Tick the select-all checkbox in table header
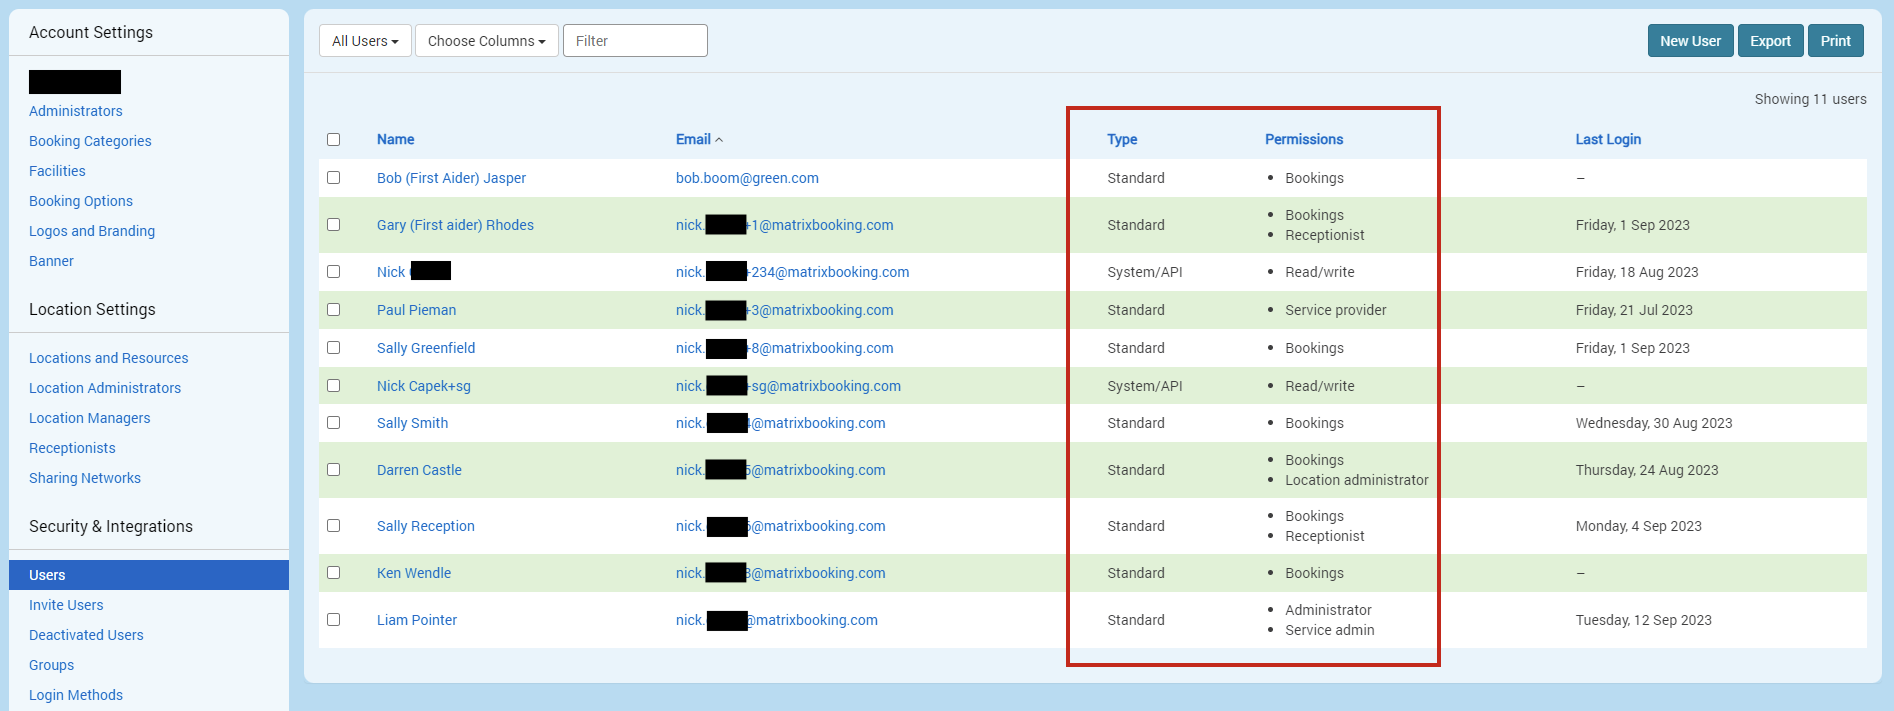Screen dimensions: 1894x711 [x=334, y=139]
